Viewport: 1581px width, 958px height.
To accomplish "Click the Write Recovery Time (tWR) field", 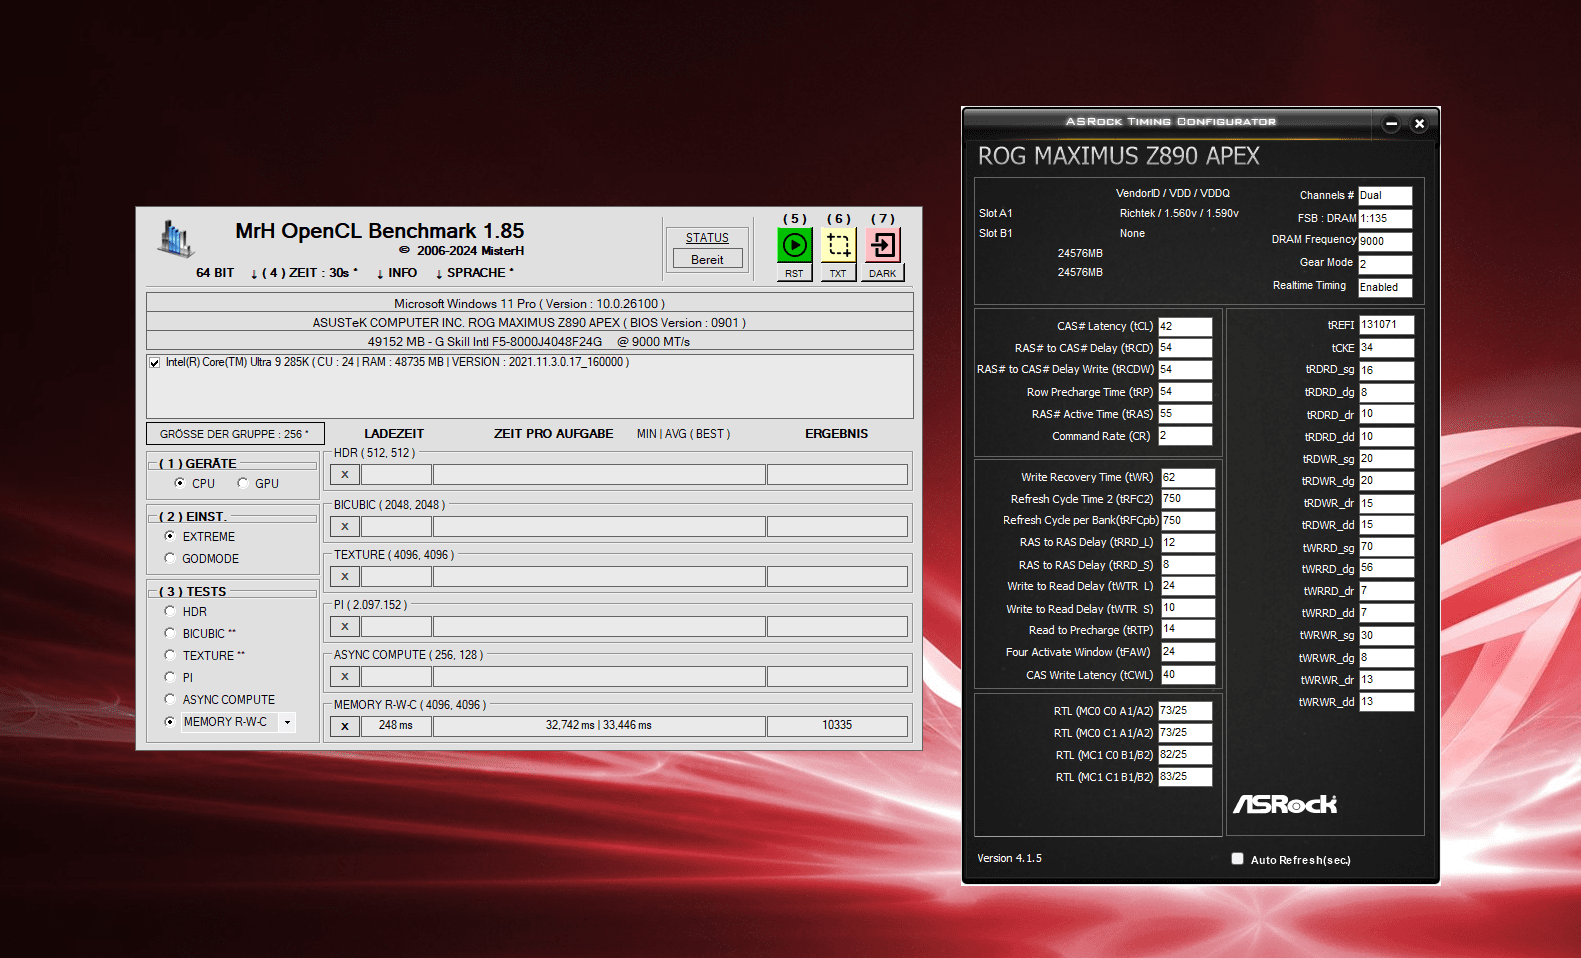I will coord(1188,477).
